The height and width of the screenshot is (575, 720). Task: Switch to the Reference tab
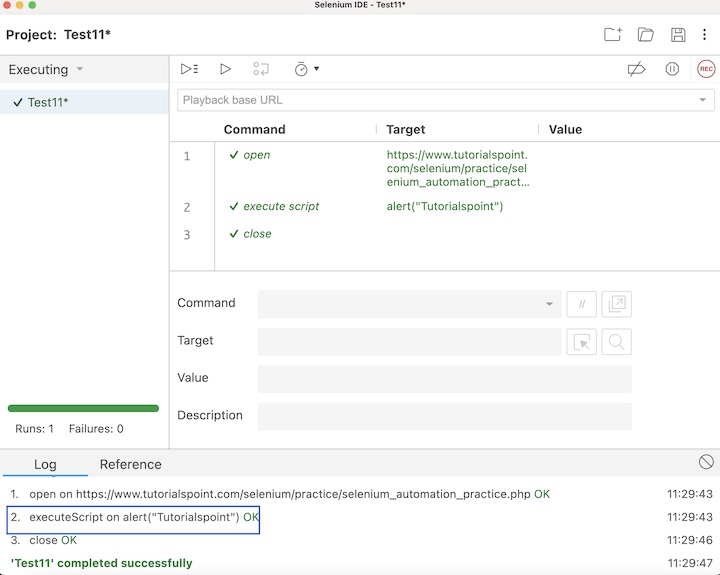pos(130,464)
